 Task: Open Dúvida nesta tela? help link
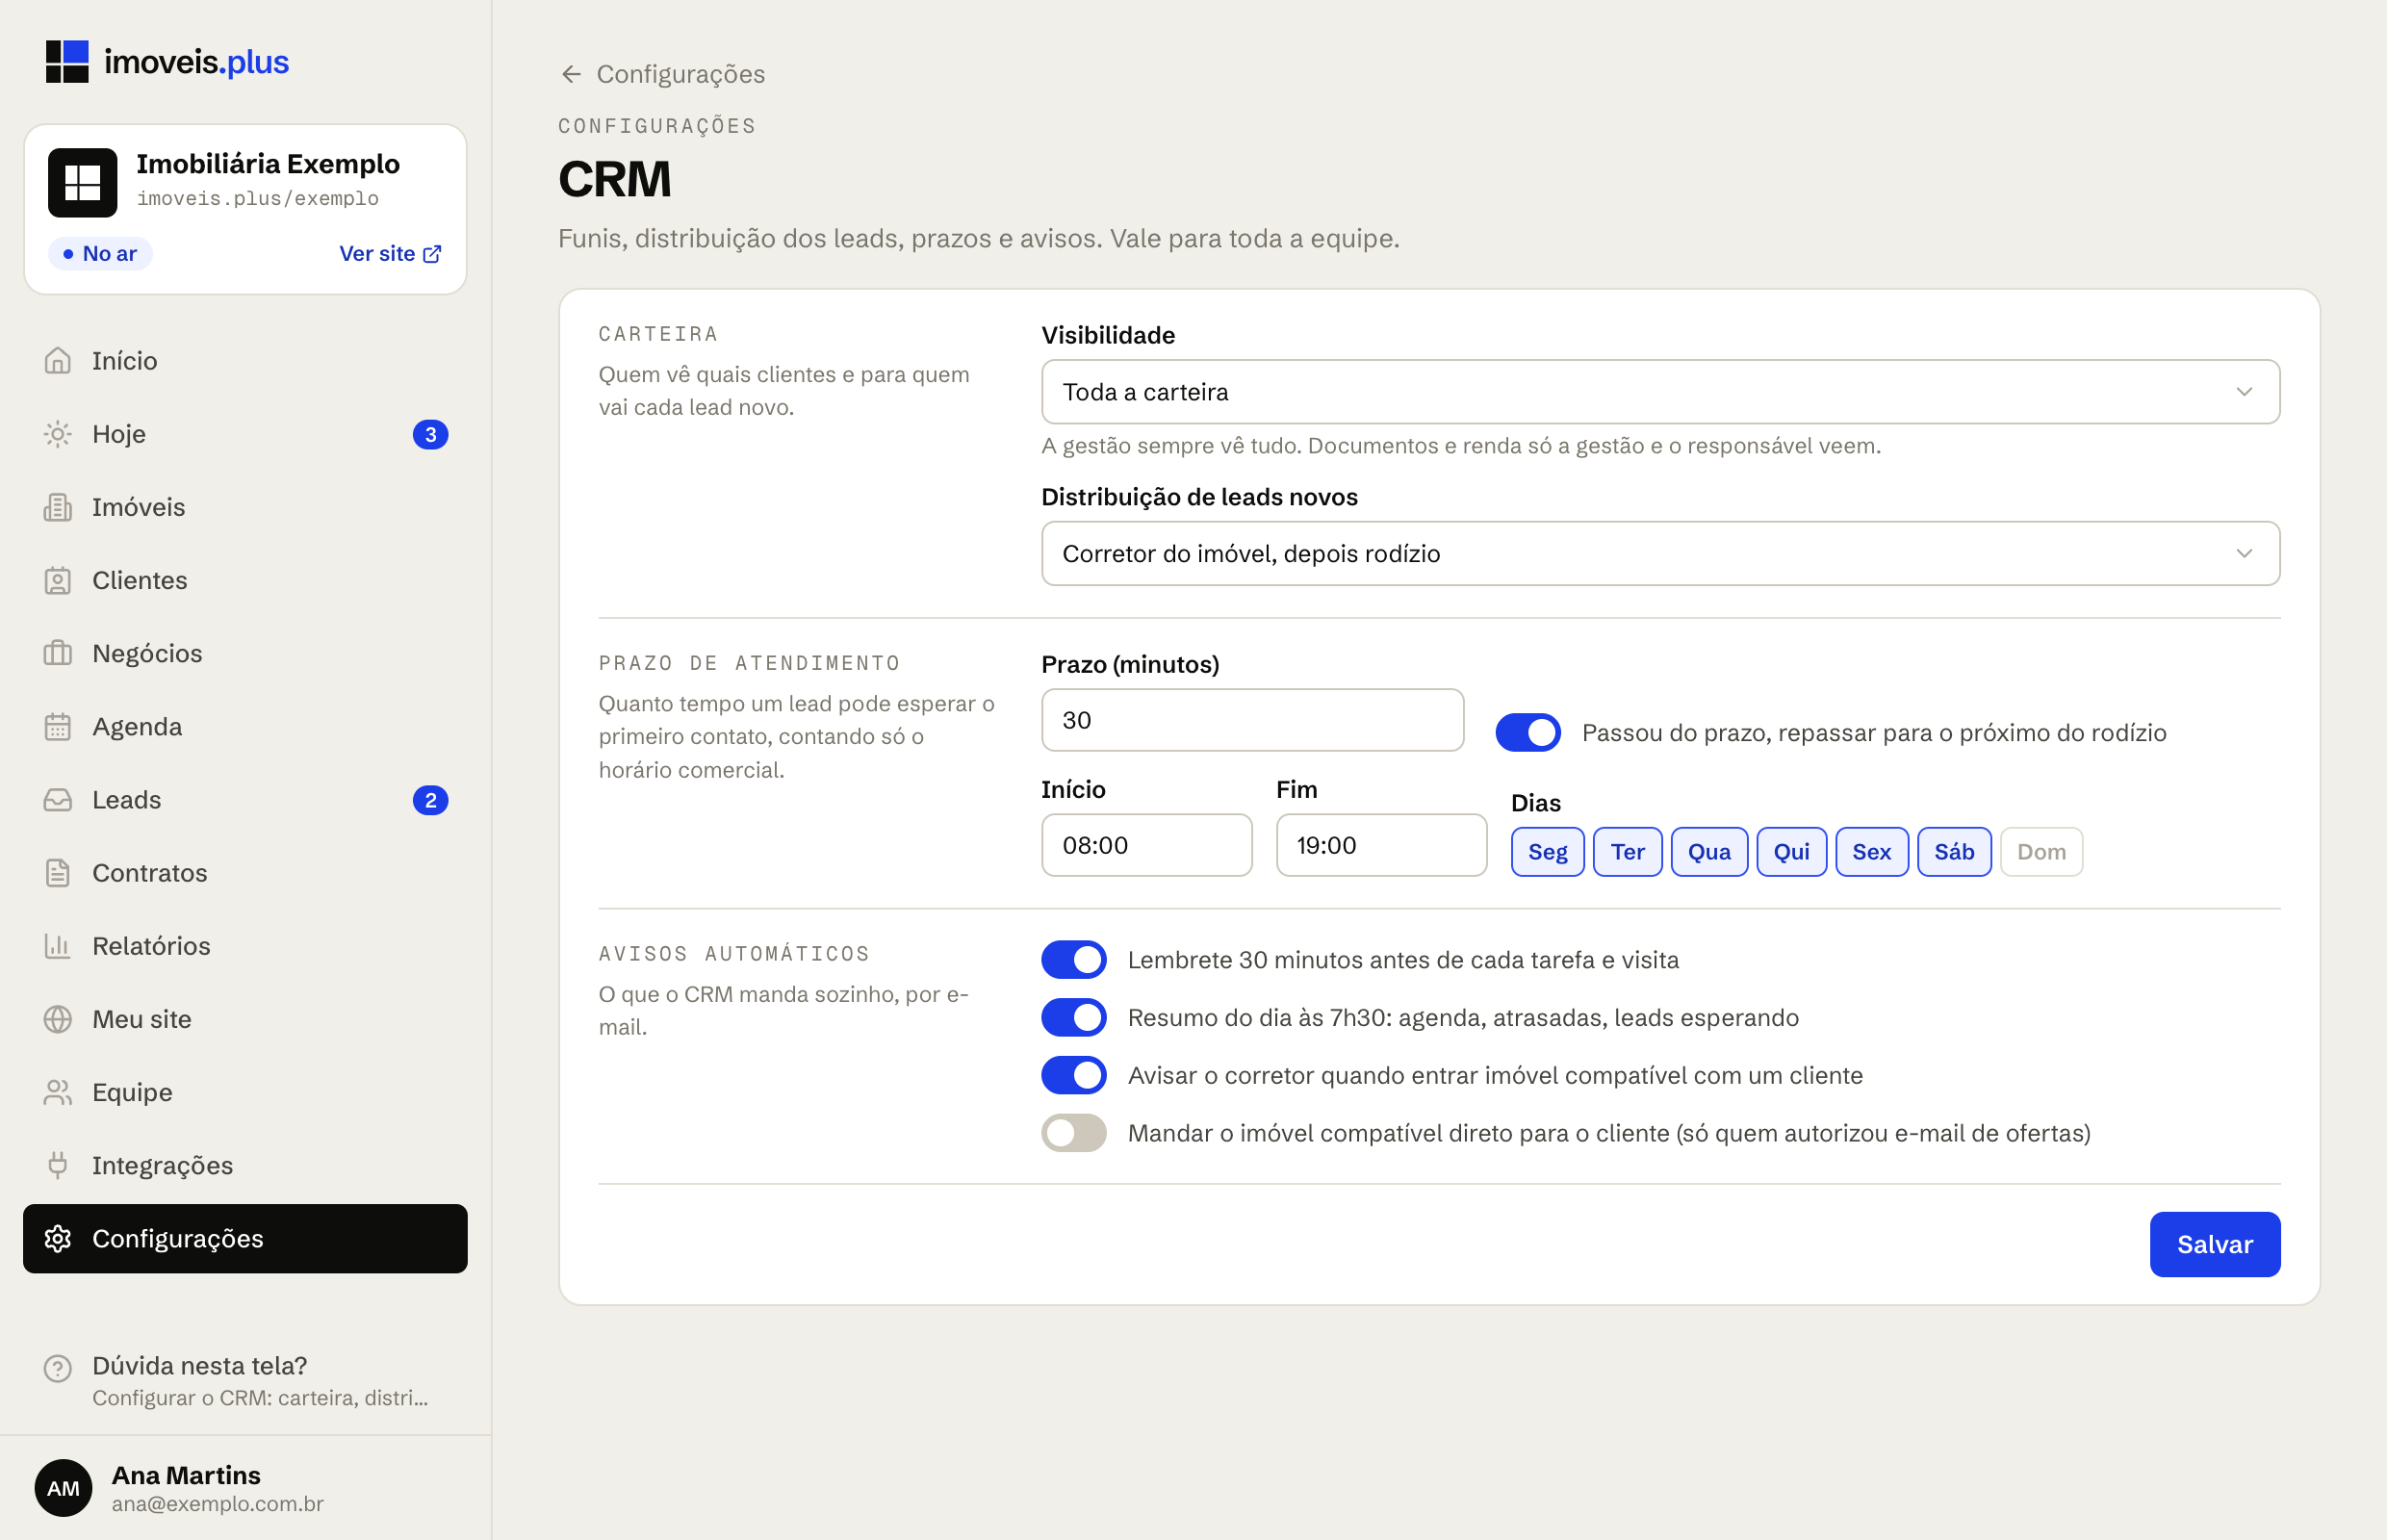pyautogui.click(x=245, y=1381)
